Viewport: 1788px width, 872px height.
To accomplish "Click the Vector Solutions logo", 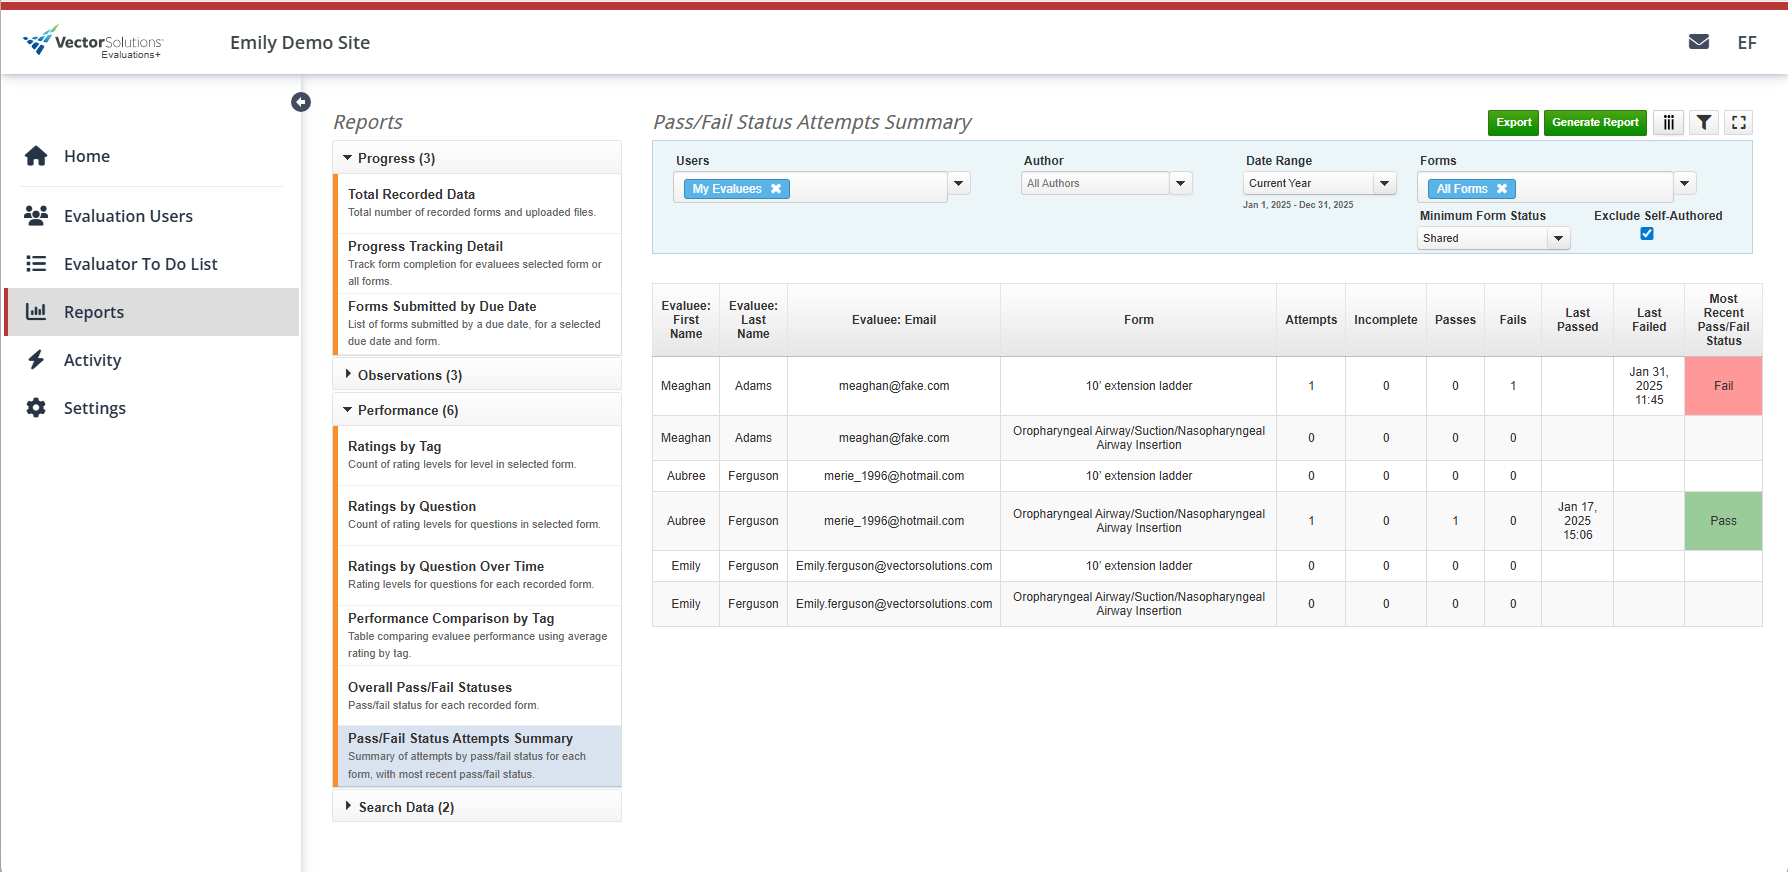I will click(x=93, y=42).
